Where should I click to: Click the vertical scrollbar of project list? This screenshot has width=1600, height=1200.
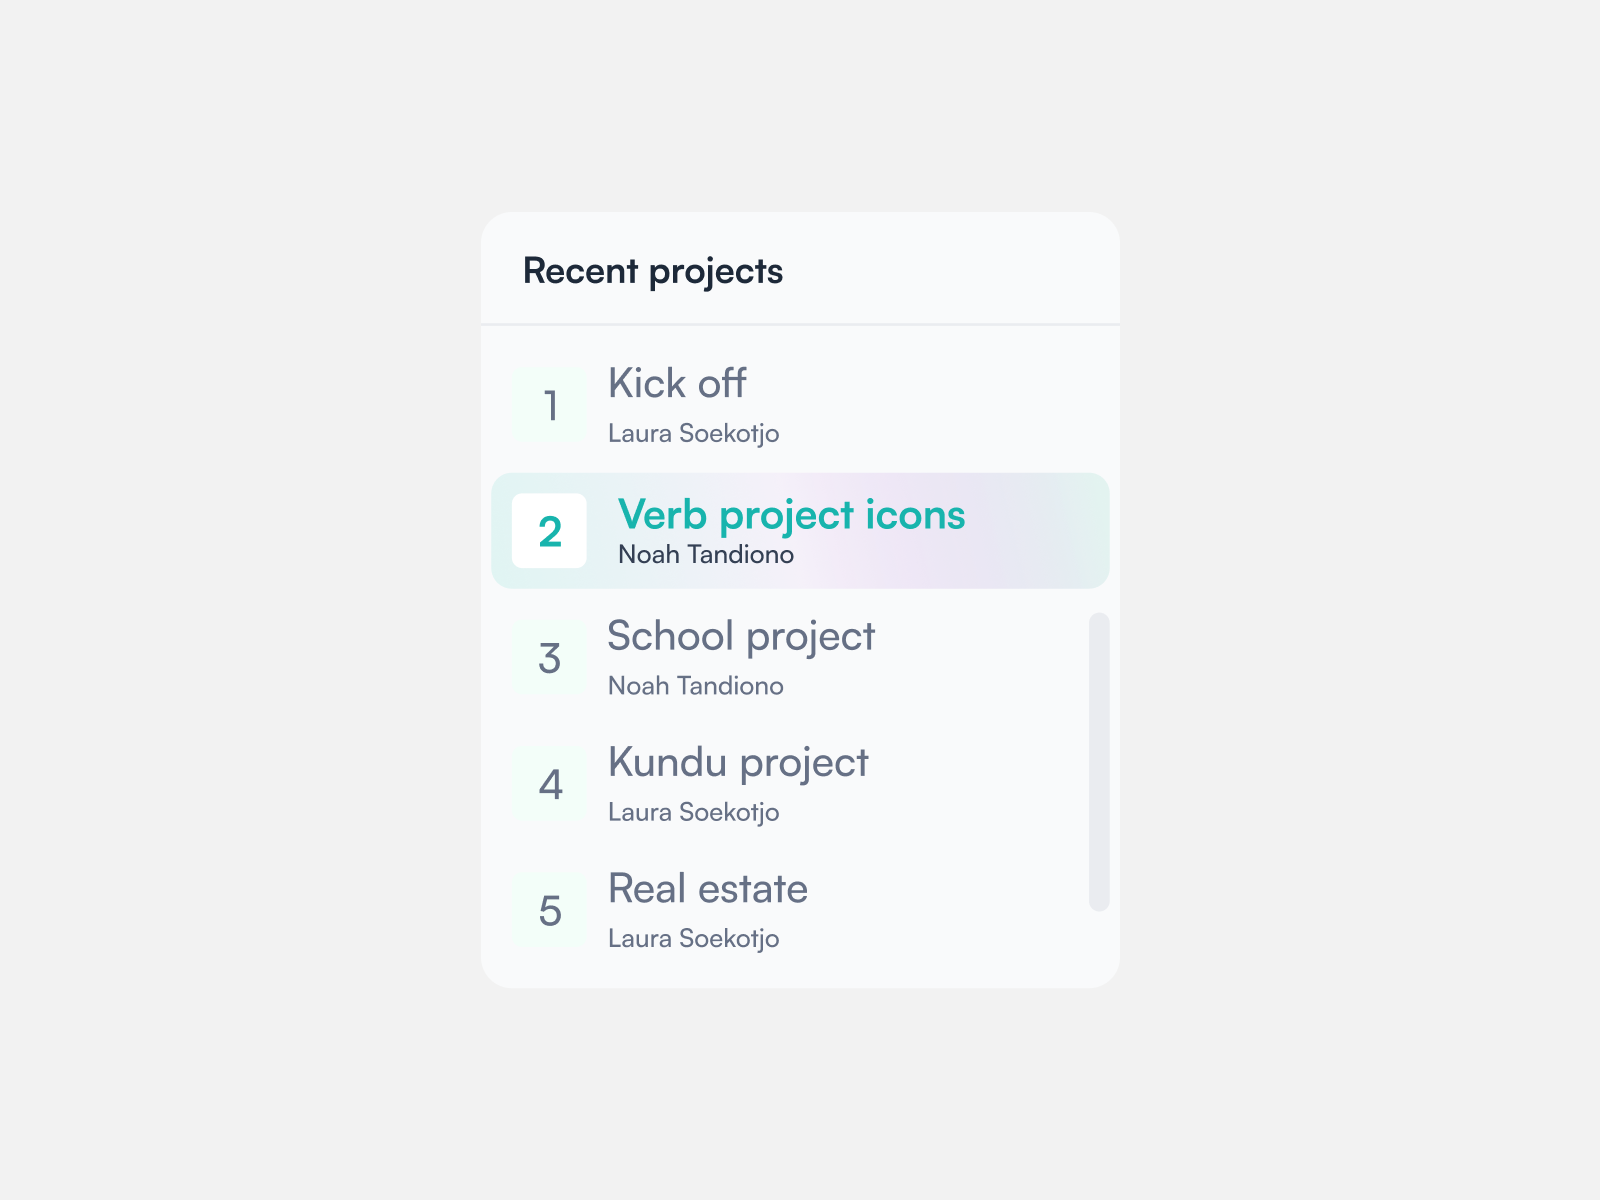1099,761
